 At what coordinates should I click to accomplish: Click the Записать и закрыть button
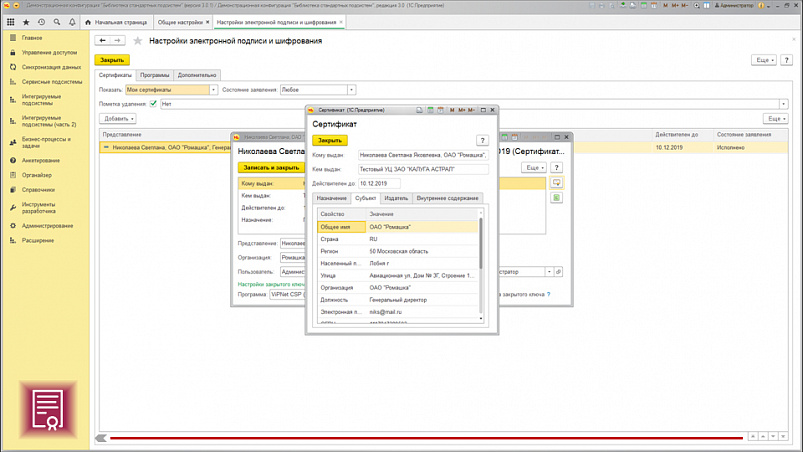click(270, 168)
